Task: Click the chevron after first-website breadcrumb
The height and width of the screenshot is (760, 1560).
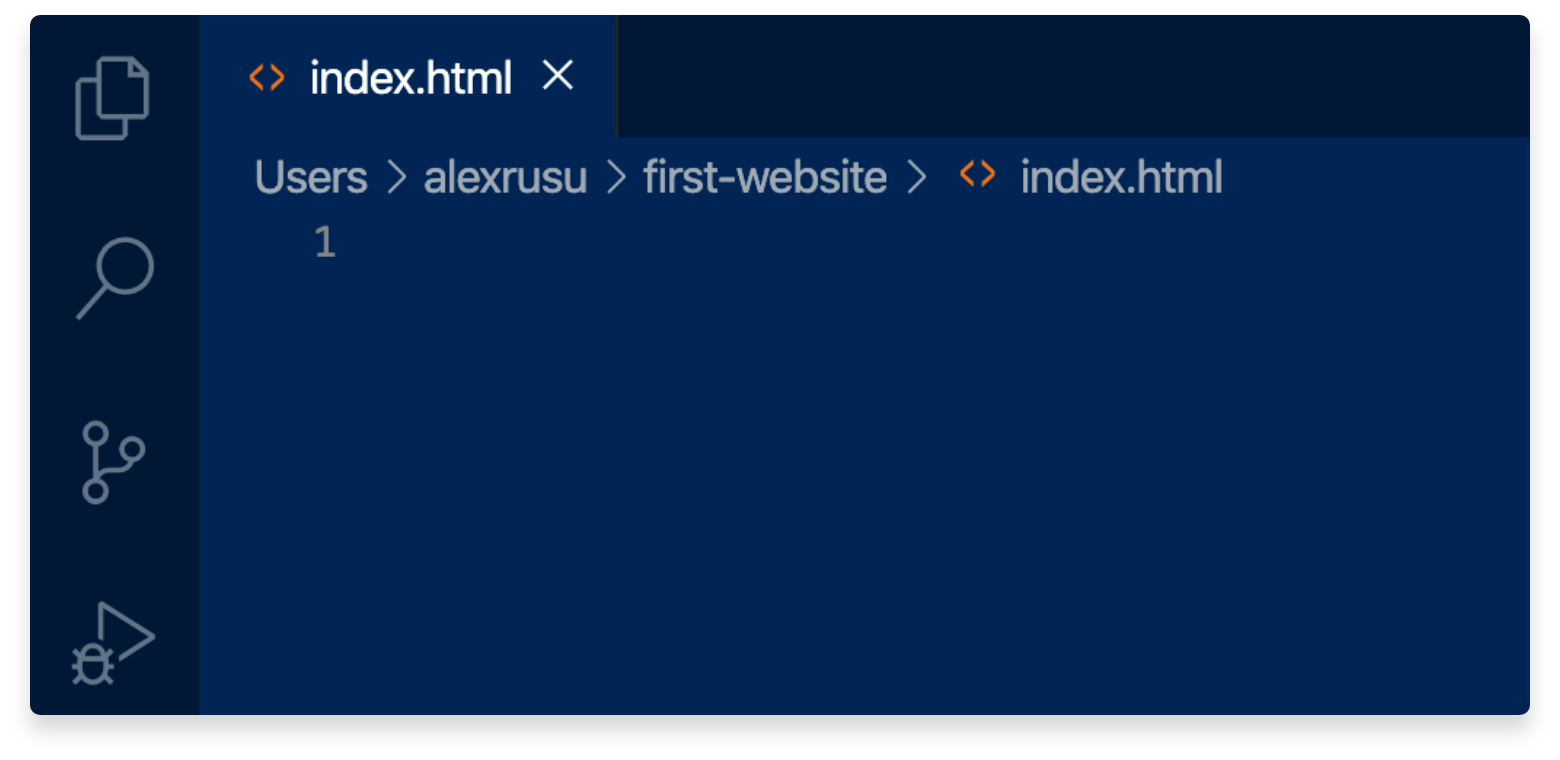Action: [x=916, y=178]
